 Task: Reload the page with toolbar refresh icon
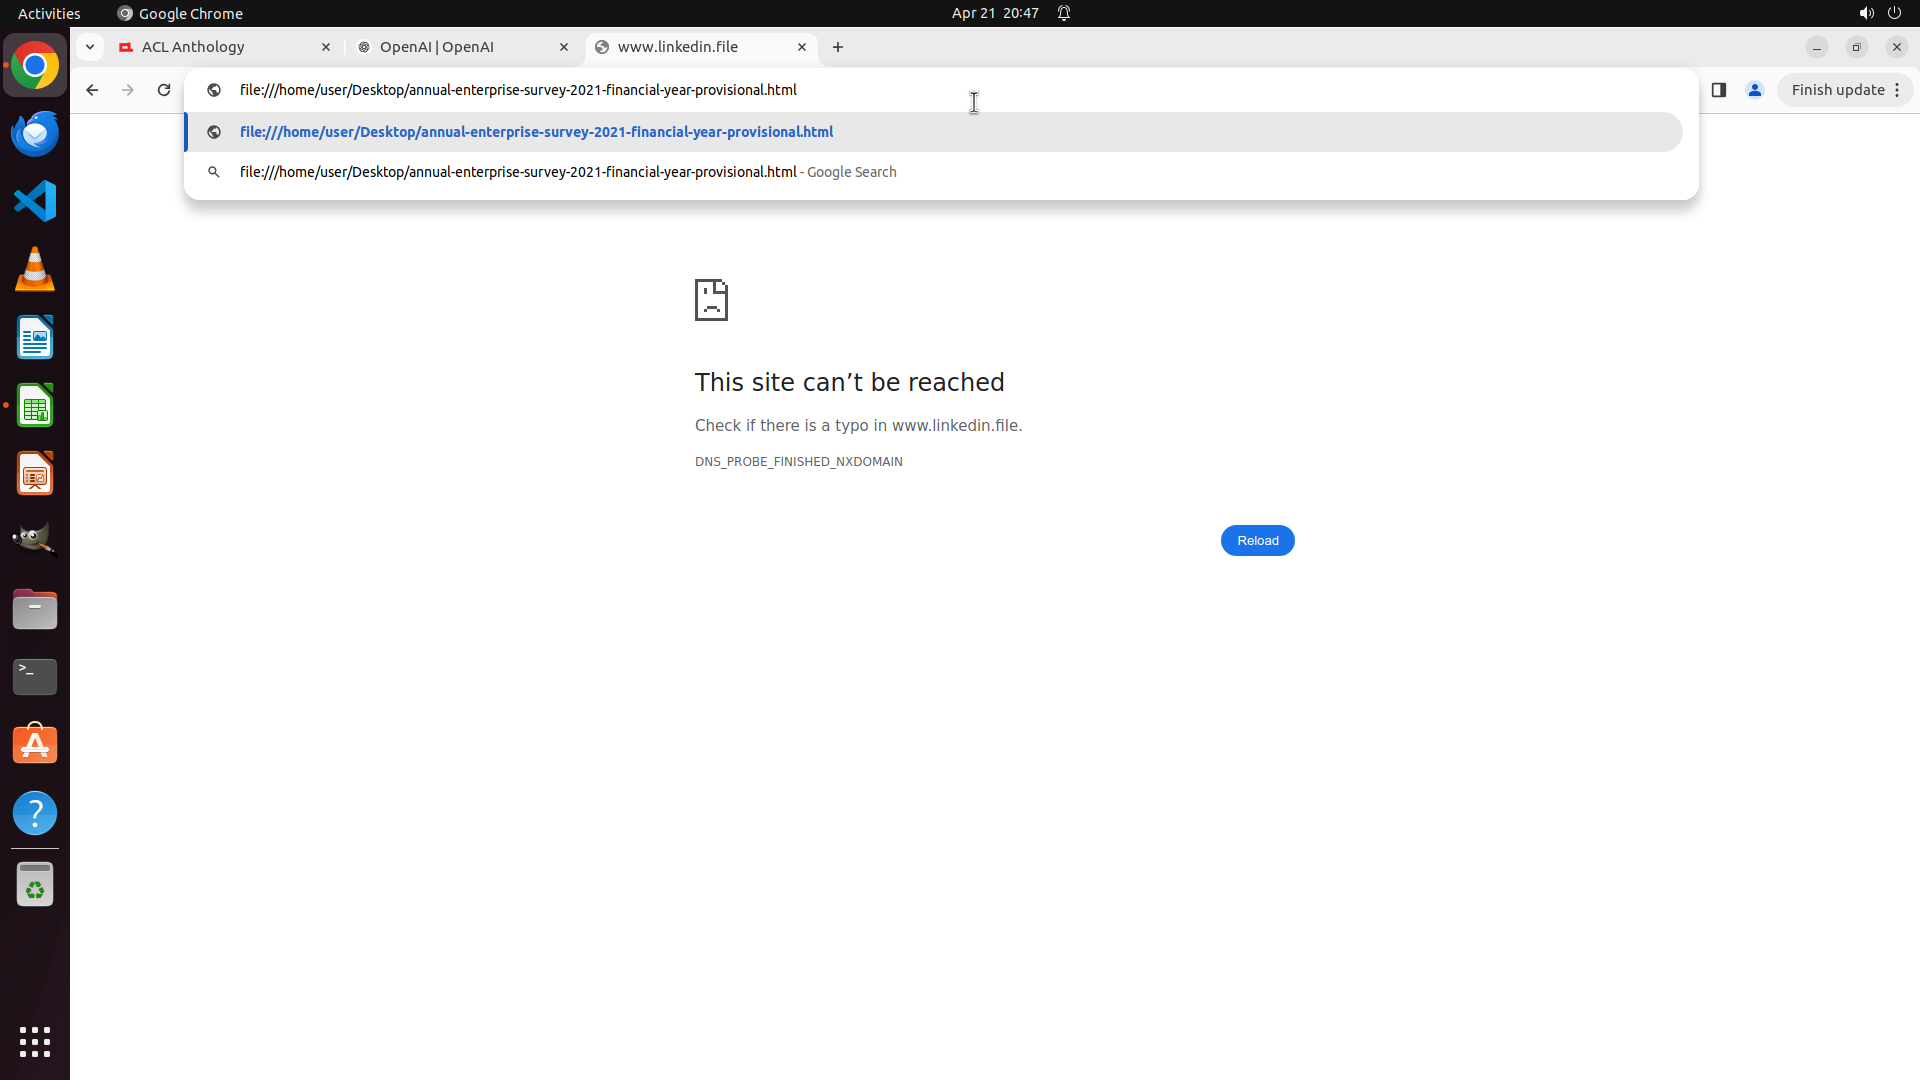coord(164,90)
